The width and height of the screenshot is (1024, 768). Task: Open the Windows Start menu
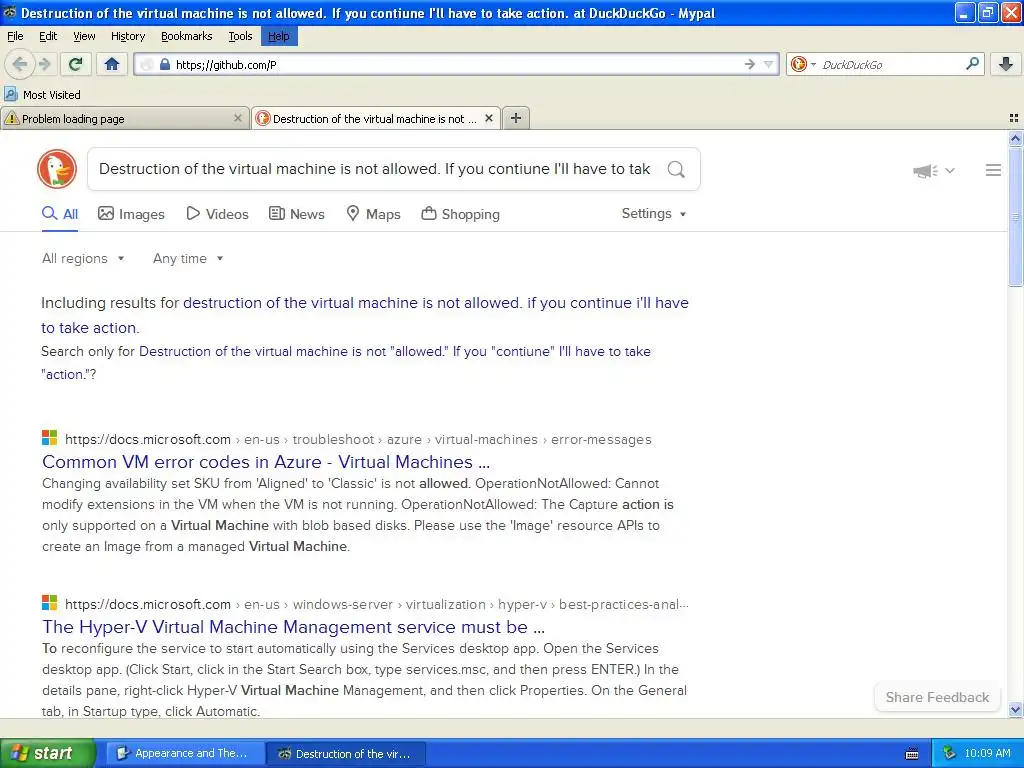point(48,754)
